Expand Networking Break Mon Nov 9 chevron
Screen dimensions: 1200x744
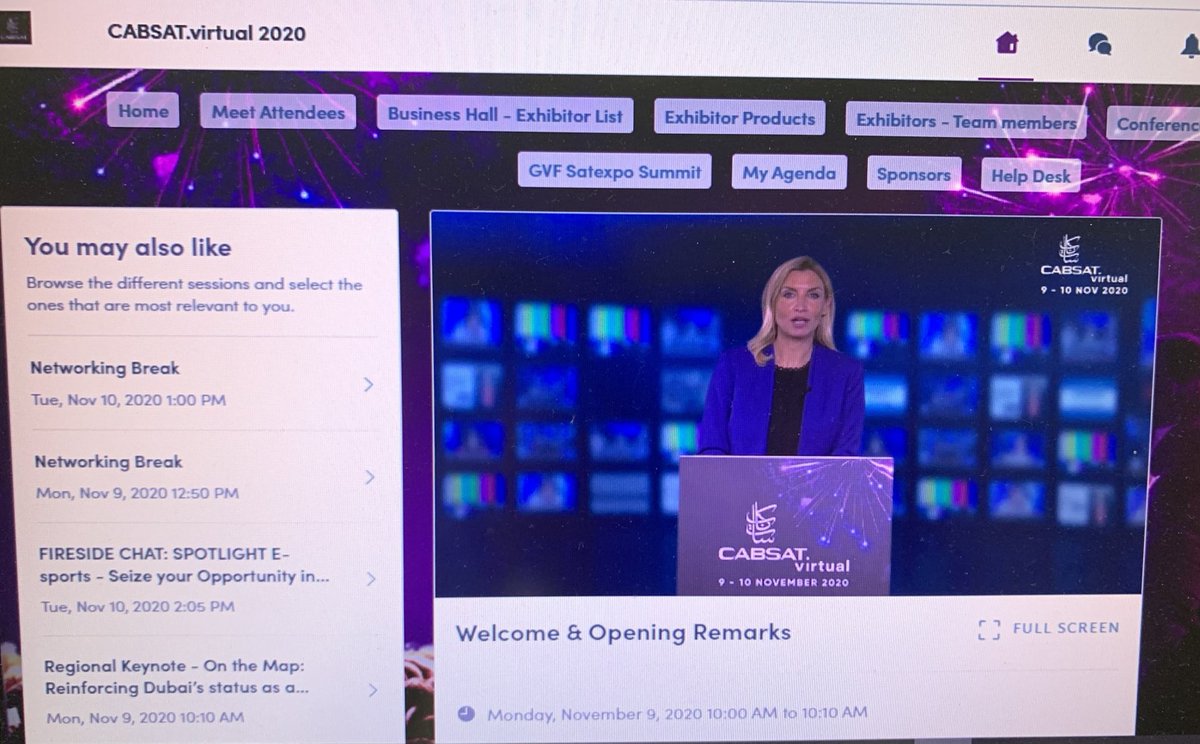369,477
